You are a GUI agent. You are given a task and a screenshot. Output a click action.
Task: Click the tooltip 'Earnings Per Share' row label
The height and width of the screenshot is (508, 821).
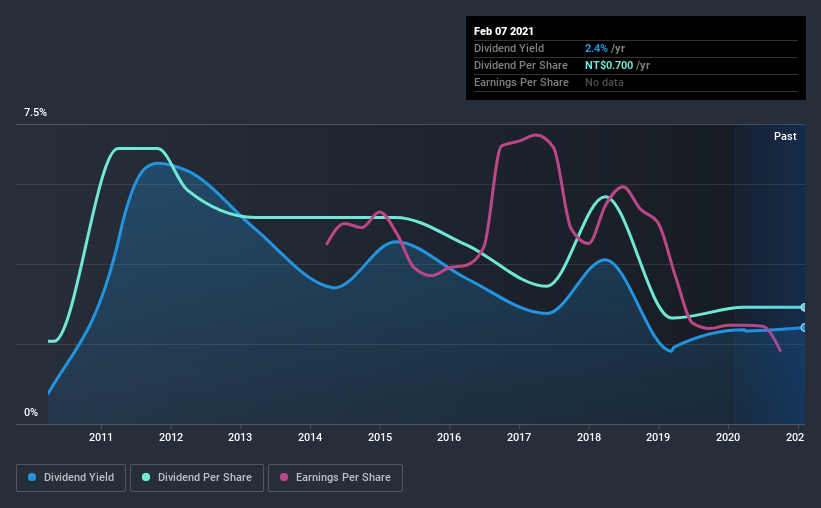521,82
